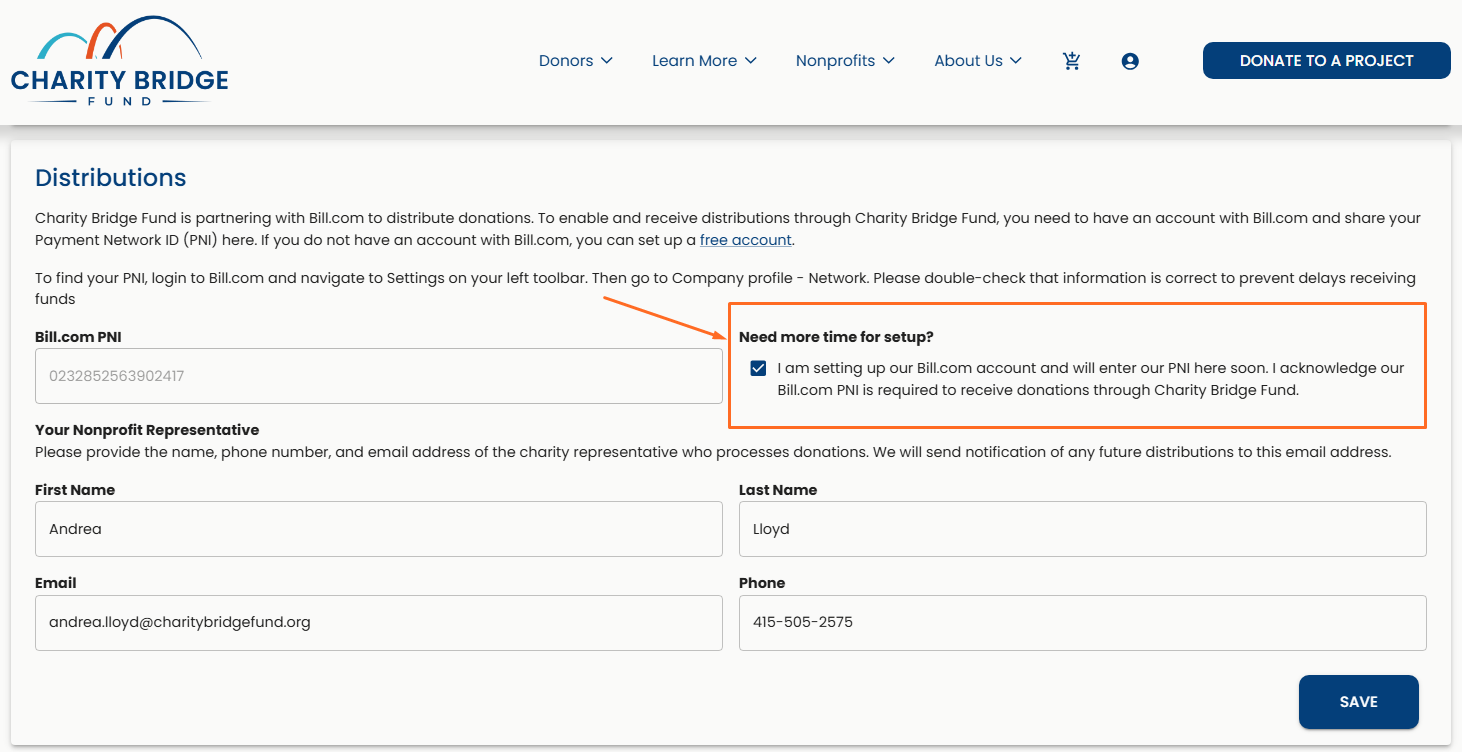The height and width of the screenshot is (752, 1462).
Task: Expand the Nonprofits dropdown menu
Action: click(x=846, y=61)
